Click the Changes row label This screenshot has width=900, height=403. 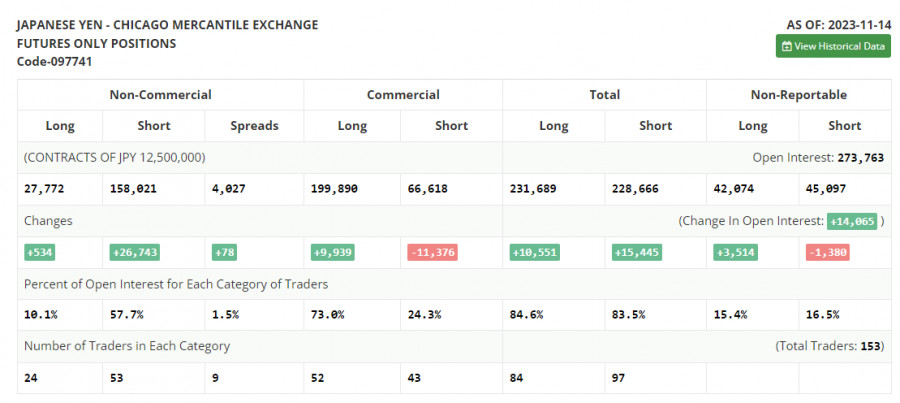[x=48, y=221]
